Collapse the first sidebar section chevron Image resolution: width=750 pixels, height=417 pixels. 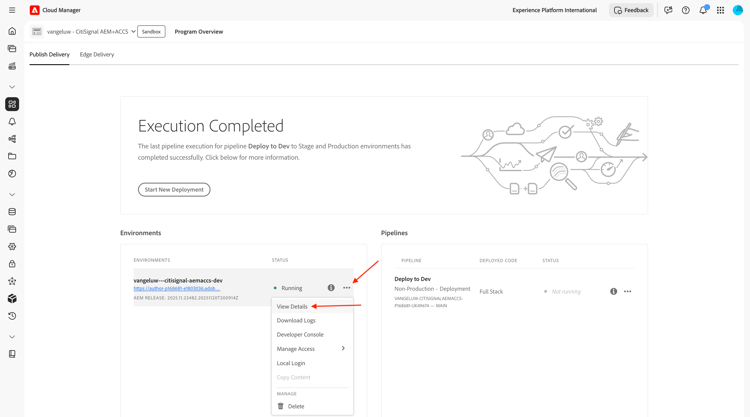tap(12, 87)
